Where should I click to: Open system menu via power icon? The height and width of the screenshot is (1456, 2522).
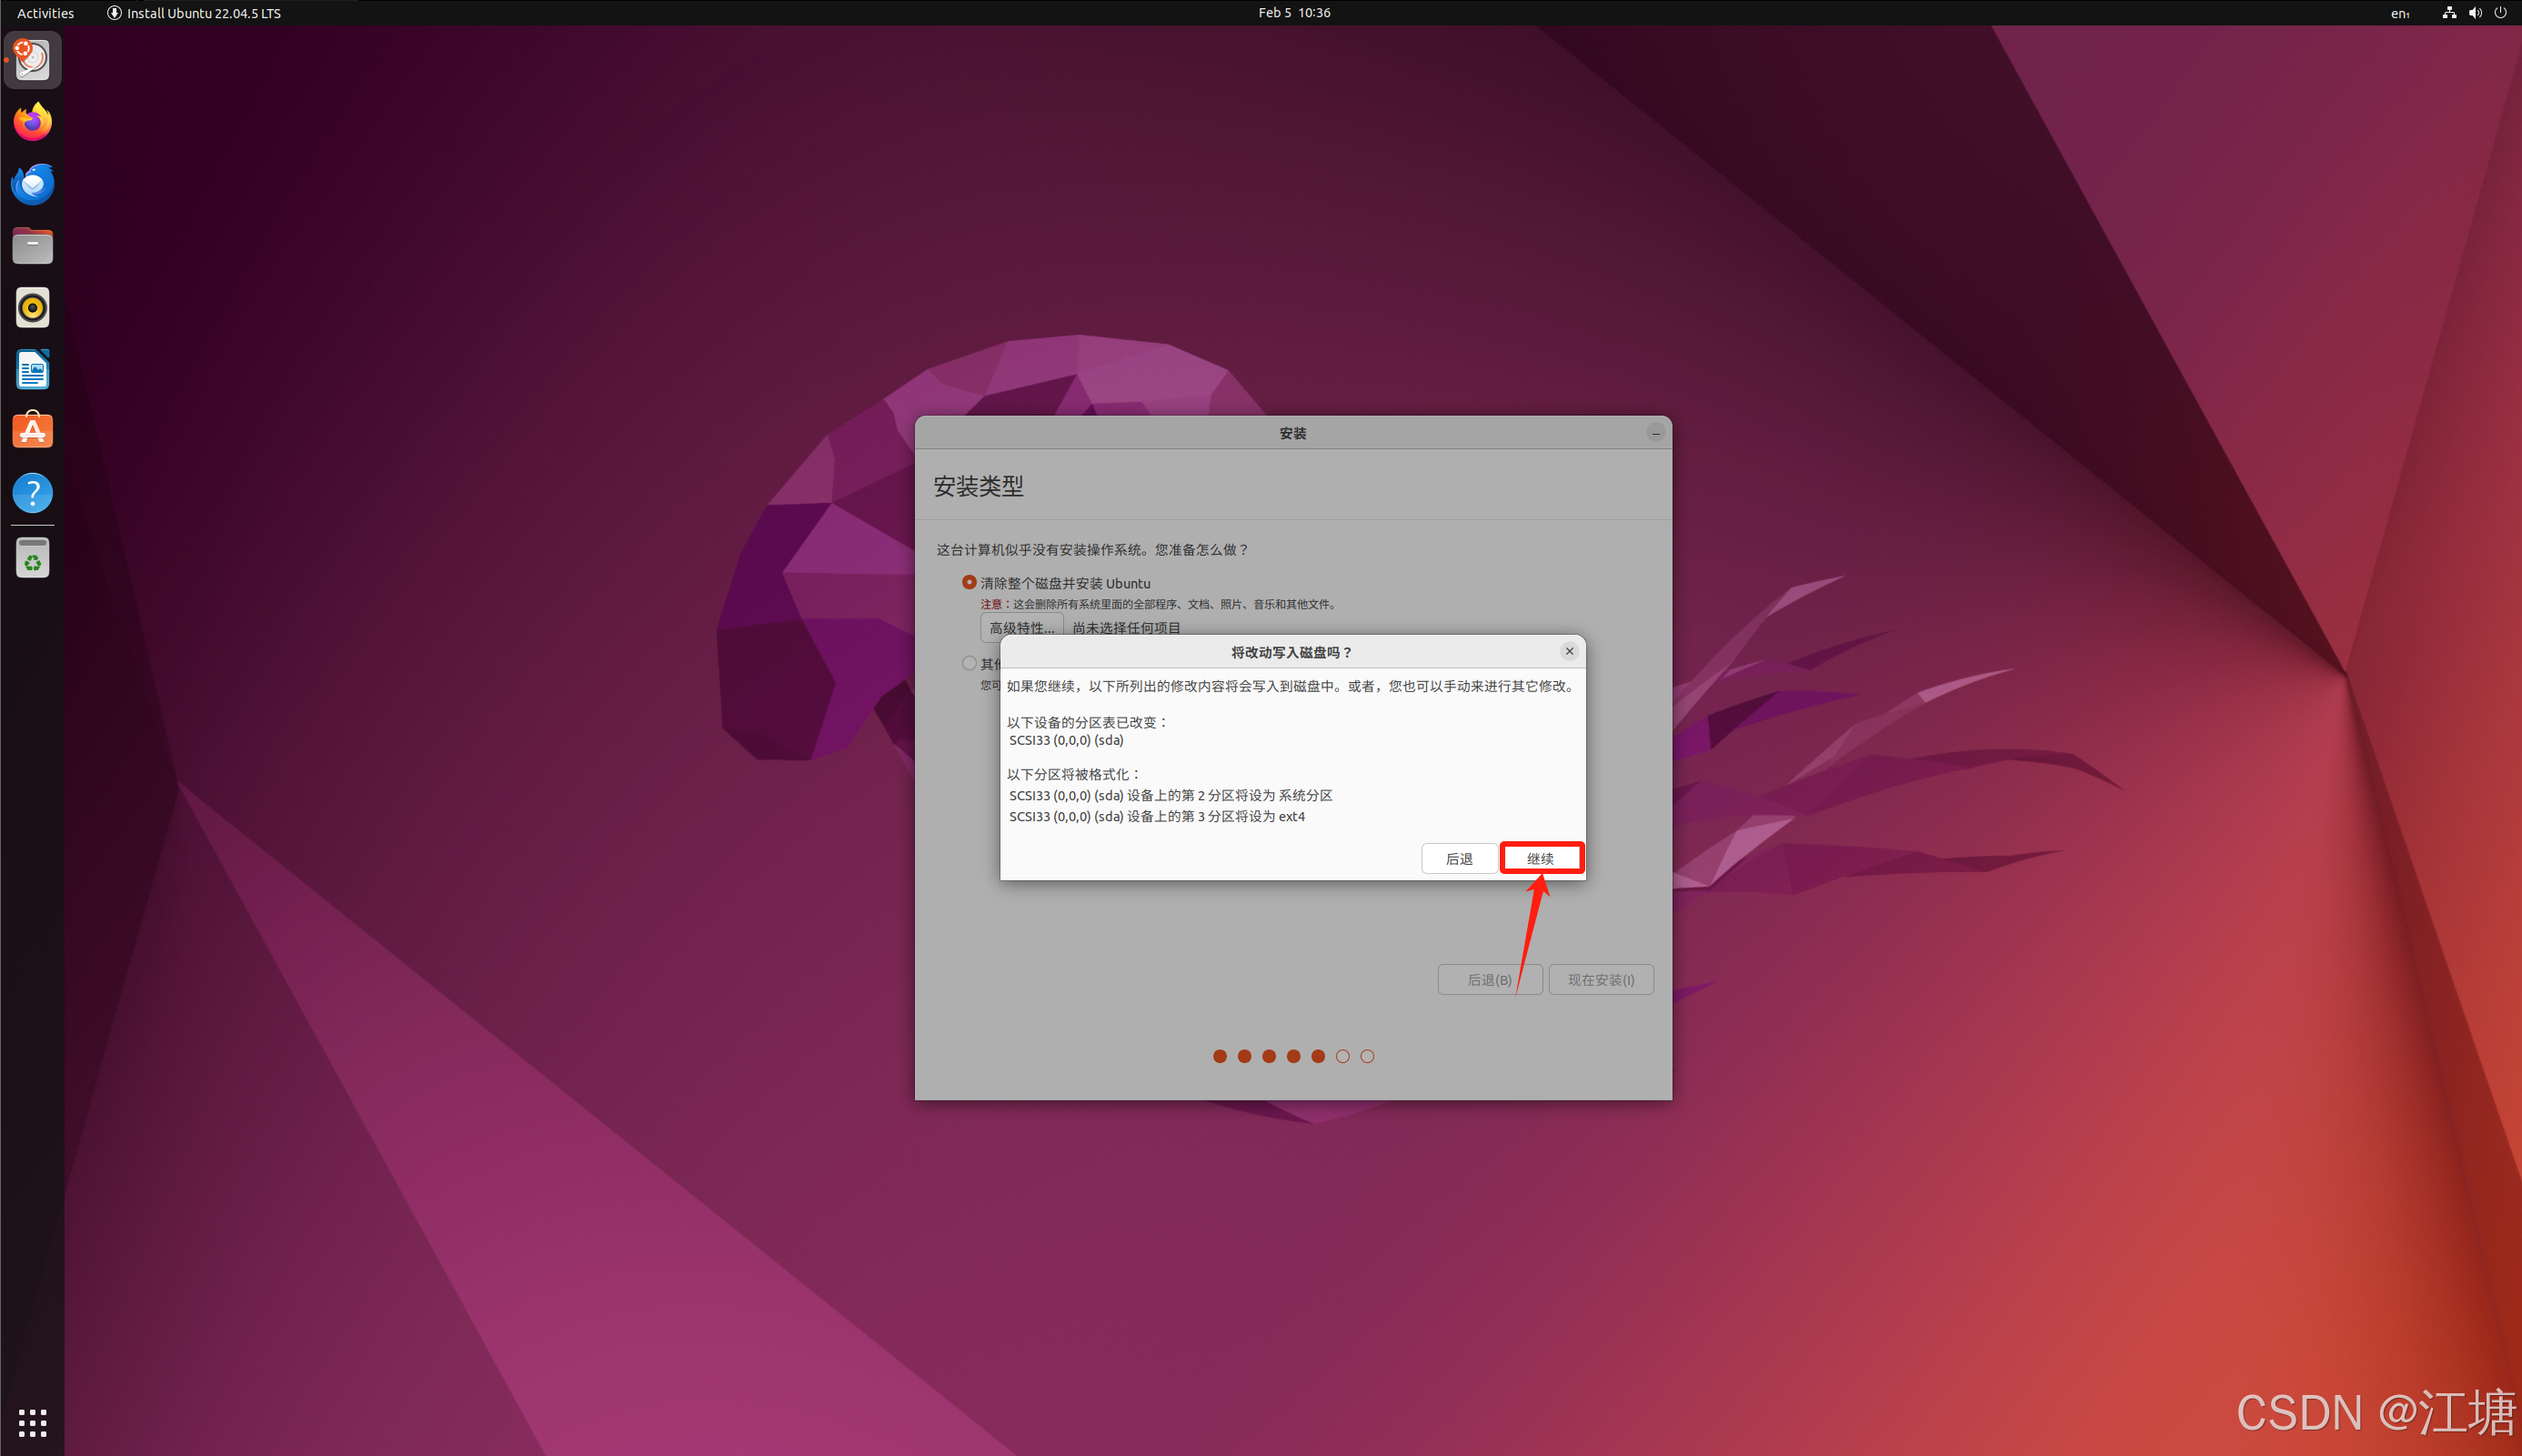click(x=2500, y=13)
